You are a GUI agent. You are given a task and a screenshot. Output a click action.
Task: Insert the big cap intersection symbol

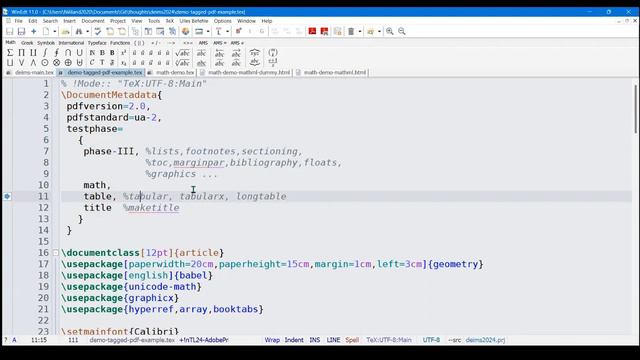pos(68,53)
